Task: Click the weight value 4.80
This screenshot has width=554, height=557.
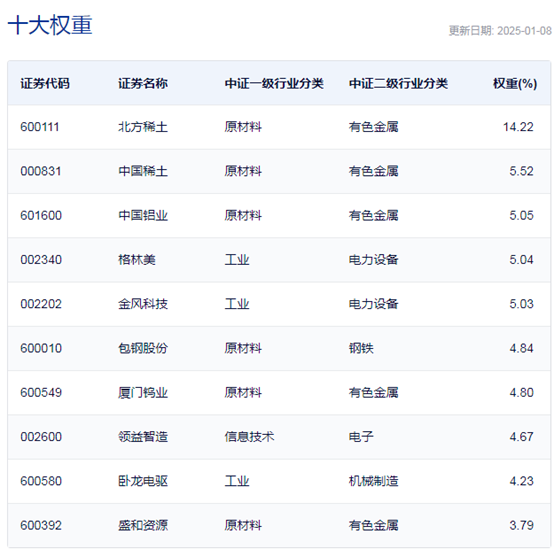Action: point(521,393)
